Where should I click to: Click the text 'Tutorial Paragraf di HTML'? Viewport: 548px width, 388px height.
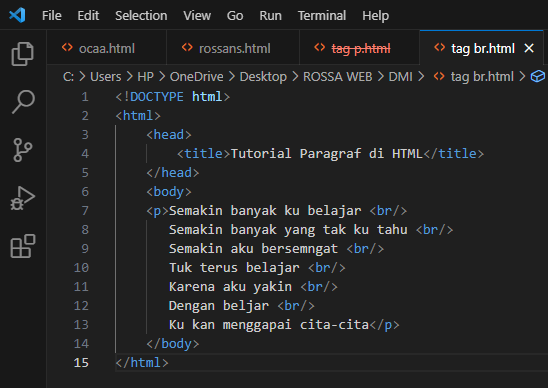point(326,154)
